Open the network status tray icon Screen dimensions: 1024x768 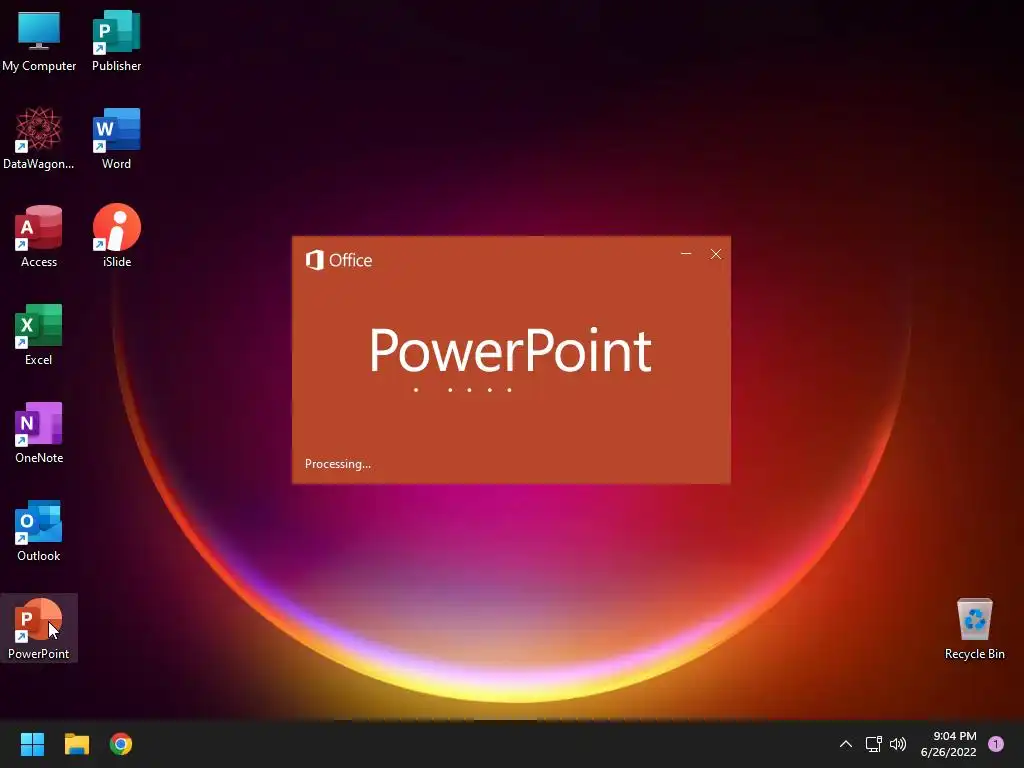coord(873,744)
